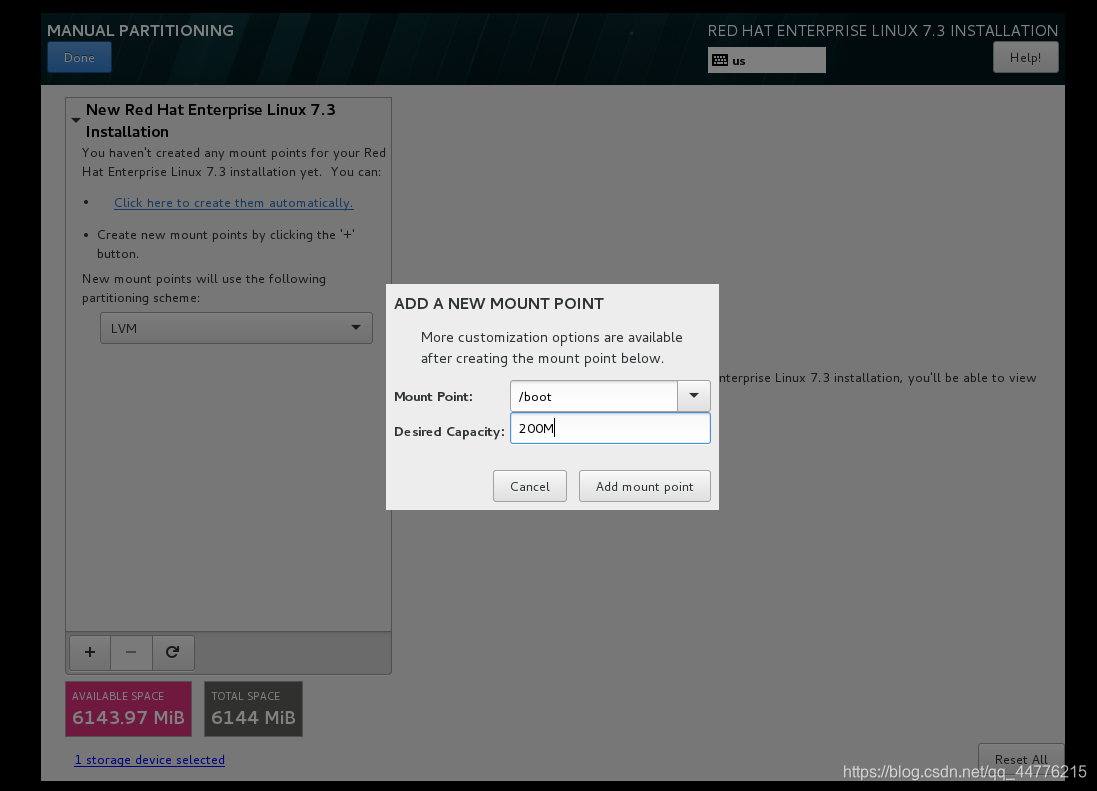This screenshot has height=791, width=1097.
Task: Click the plus add mount point icon
Action: pyautogui.click(x=90, y=652)
